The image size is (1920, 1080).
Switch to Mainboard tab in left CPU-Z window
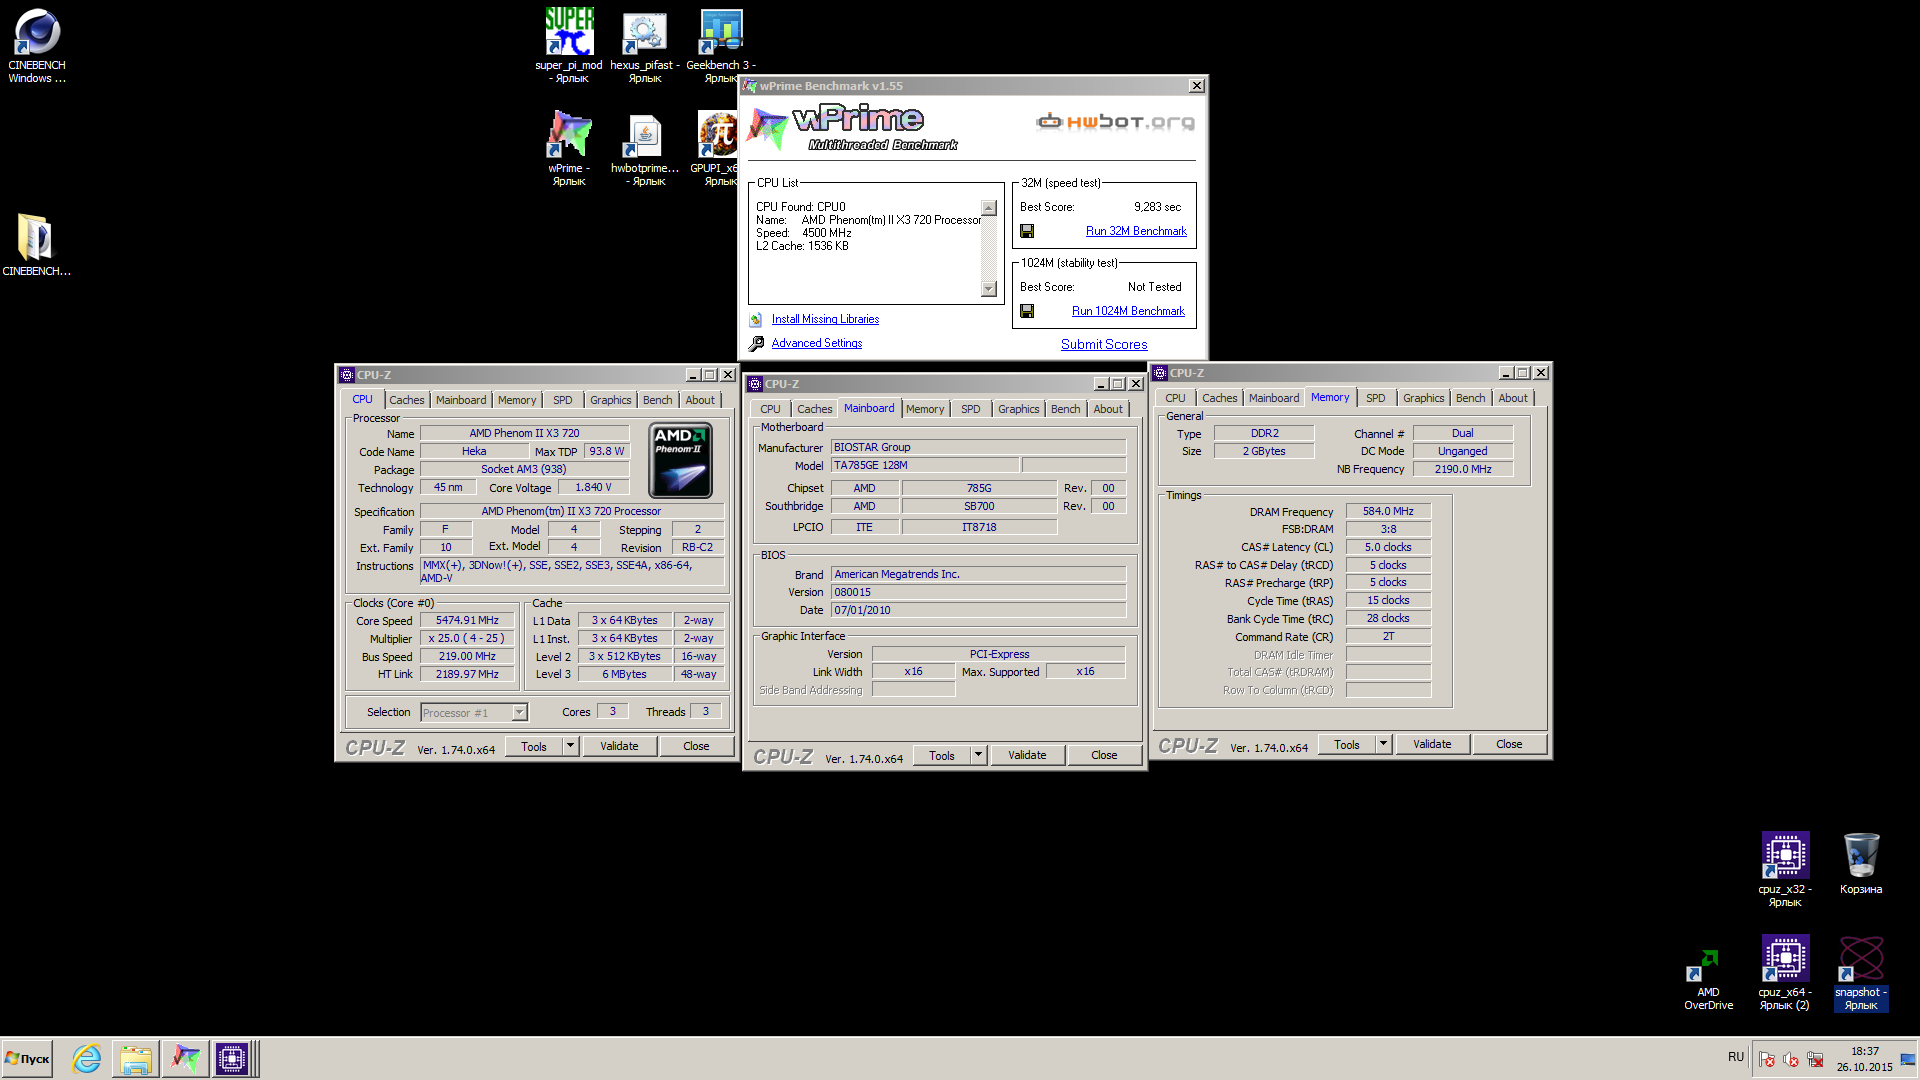click(461, 400)
